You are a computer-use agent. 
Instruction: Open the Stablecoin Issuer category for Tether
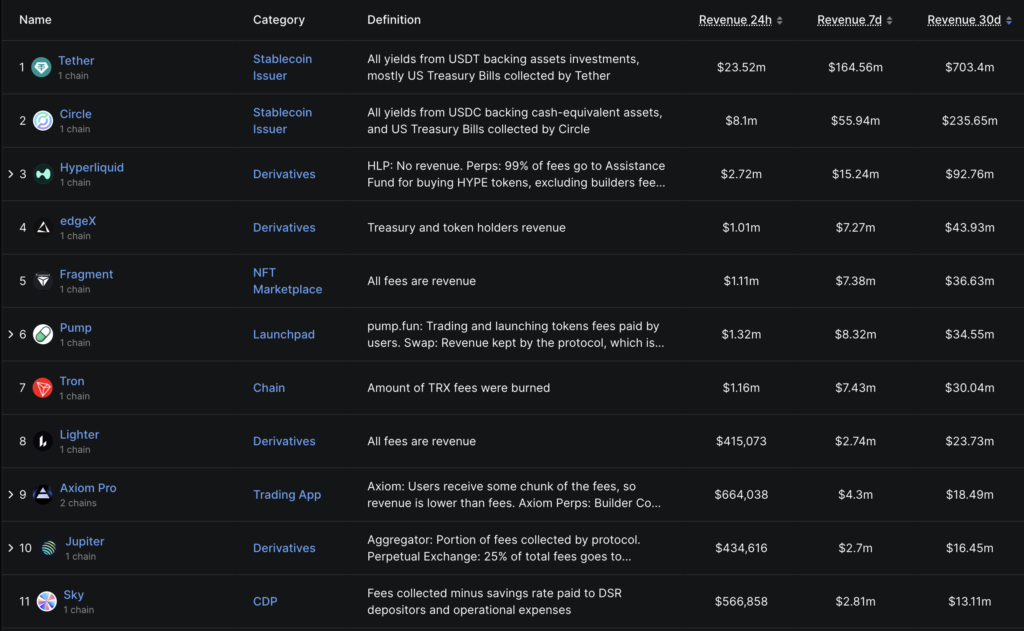(x=282, y=67)
